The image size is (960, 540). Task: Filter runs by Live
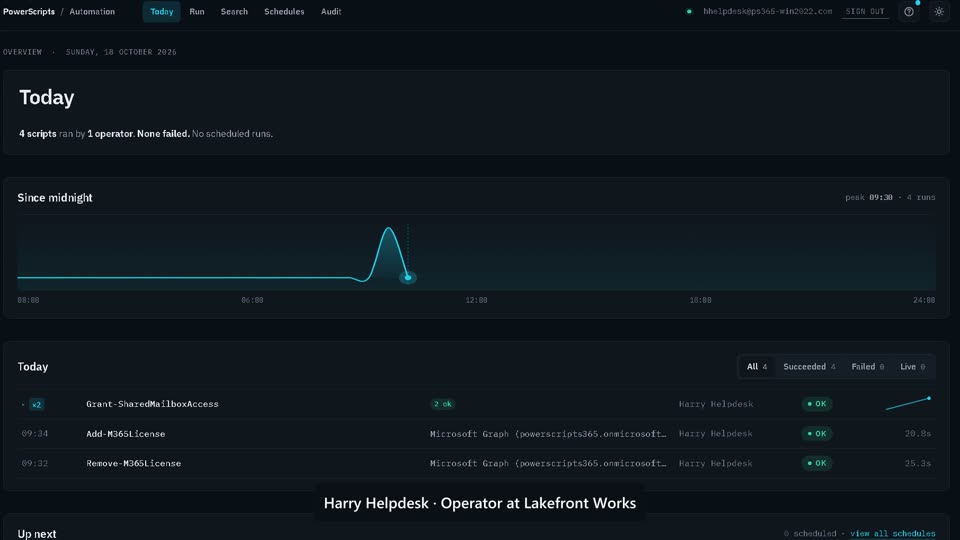(x=912, y=367)
